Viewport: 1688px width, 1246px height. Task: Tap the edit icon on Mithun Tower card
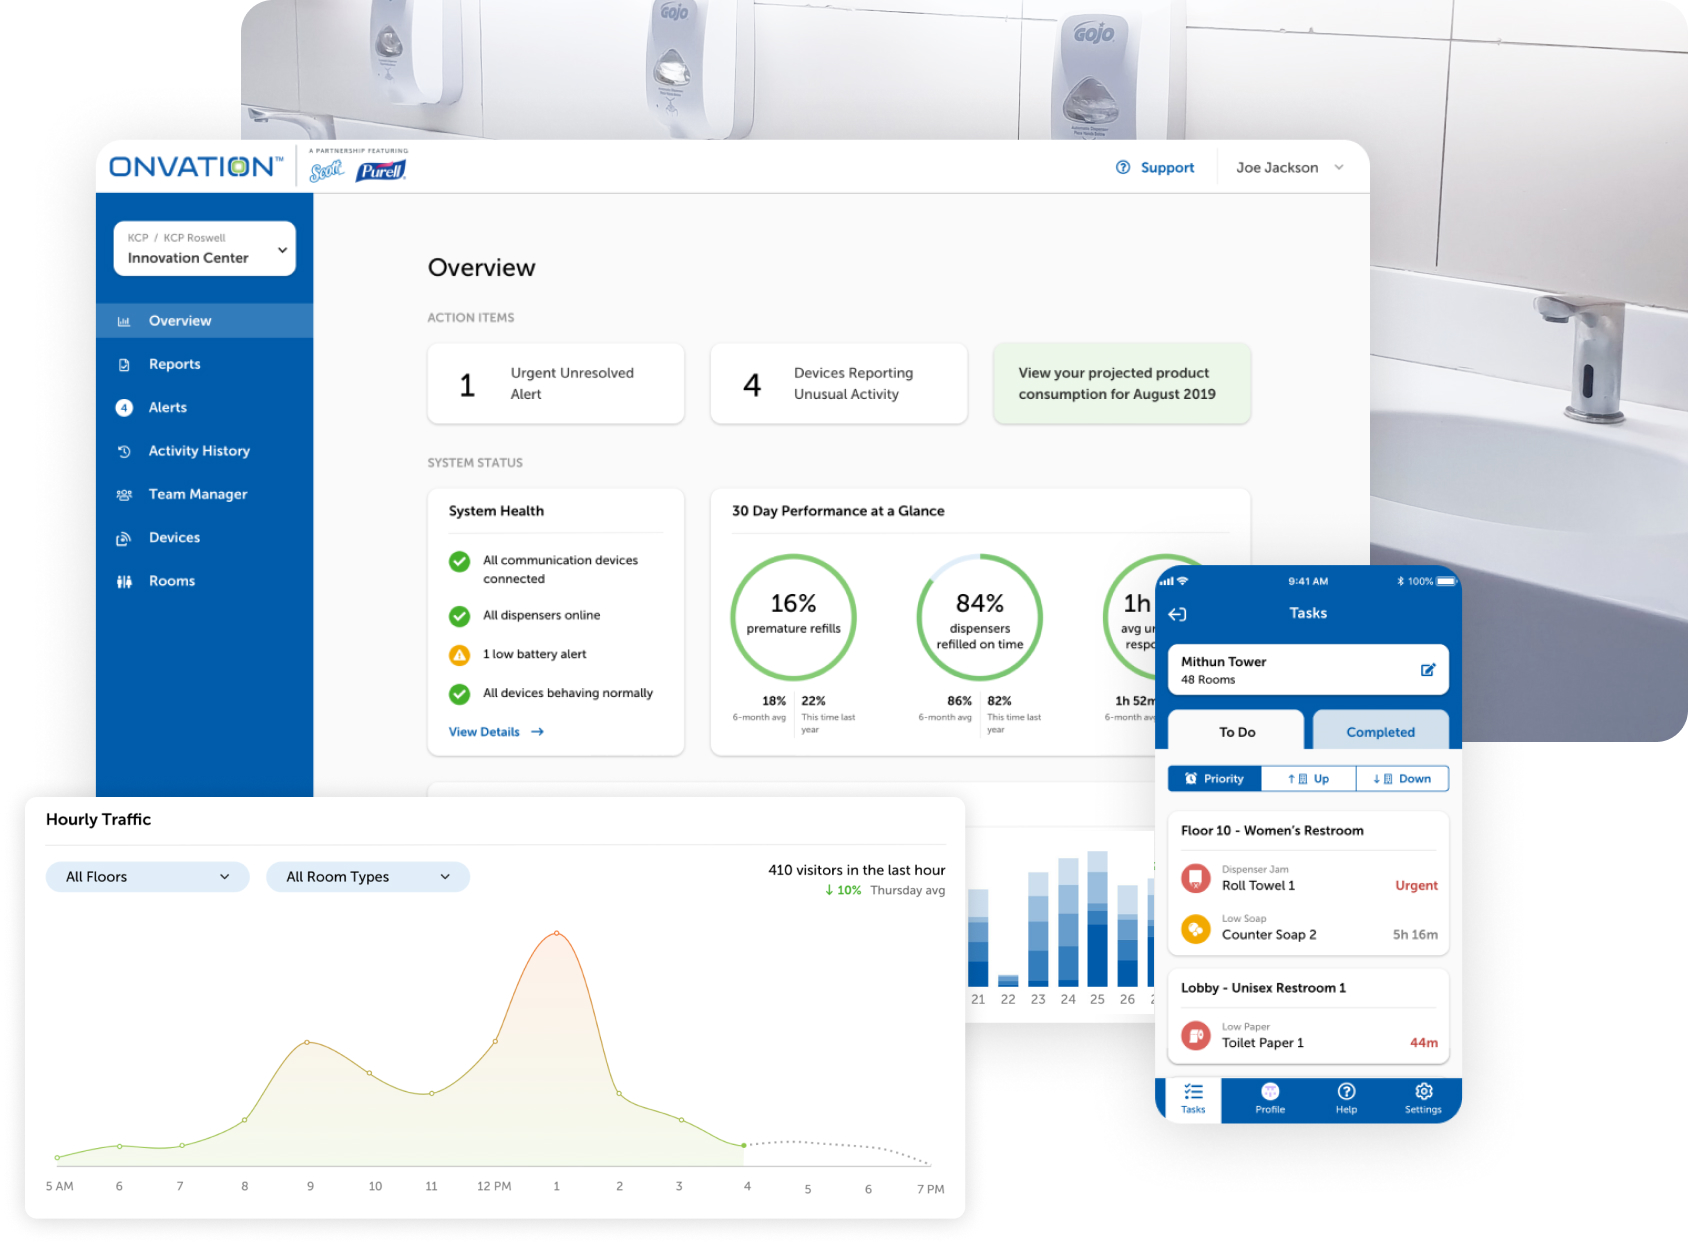pyautogui.click(x=1428, y=670)
